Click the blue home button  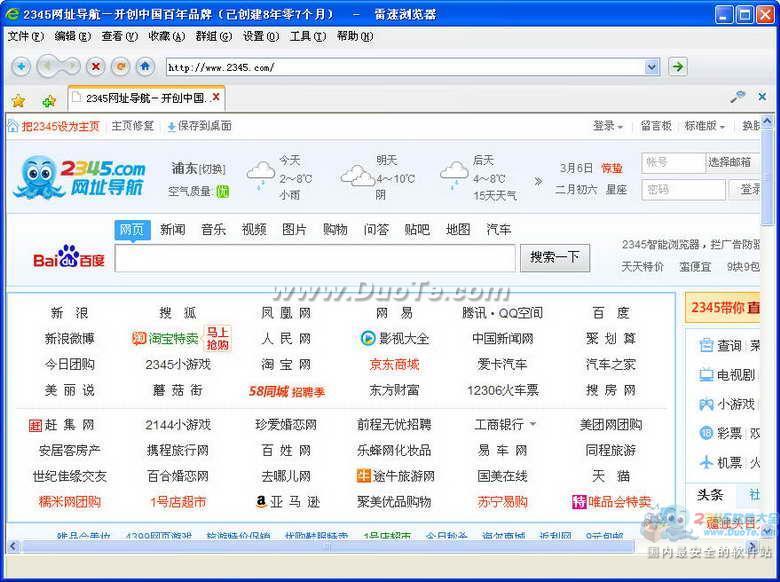(146, 67)
